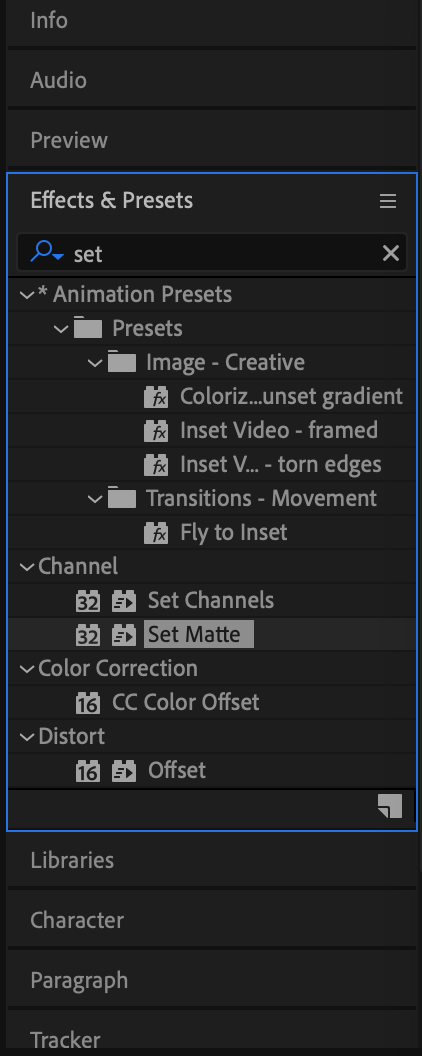This screenshot has height=1056, width=422.
Task: Open the Libraries panel tab
Action: pyautogui.click(x=72, y=860)
